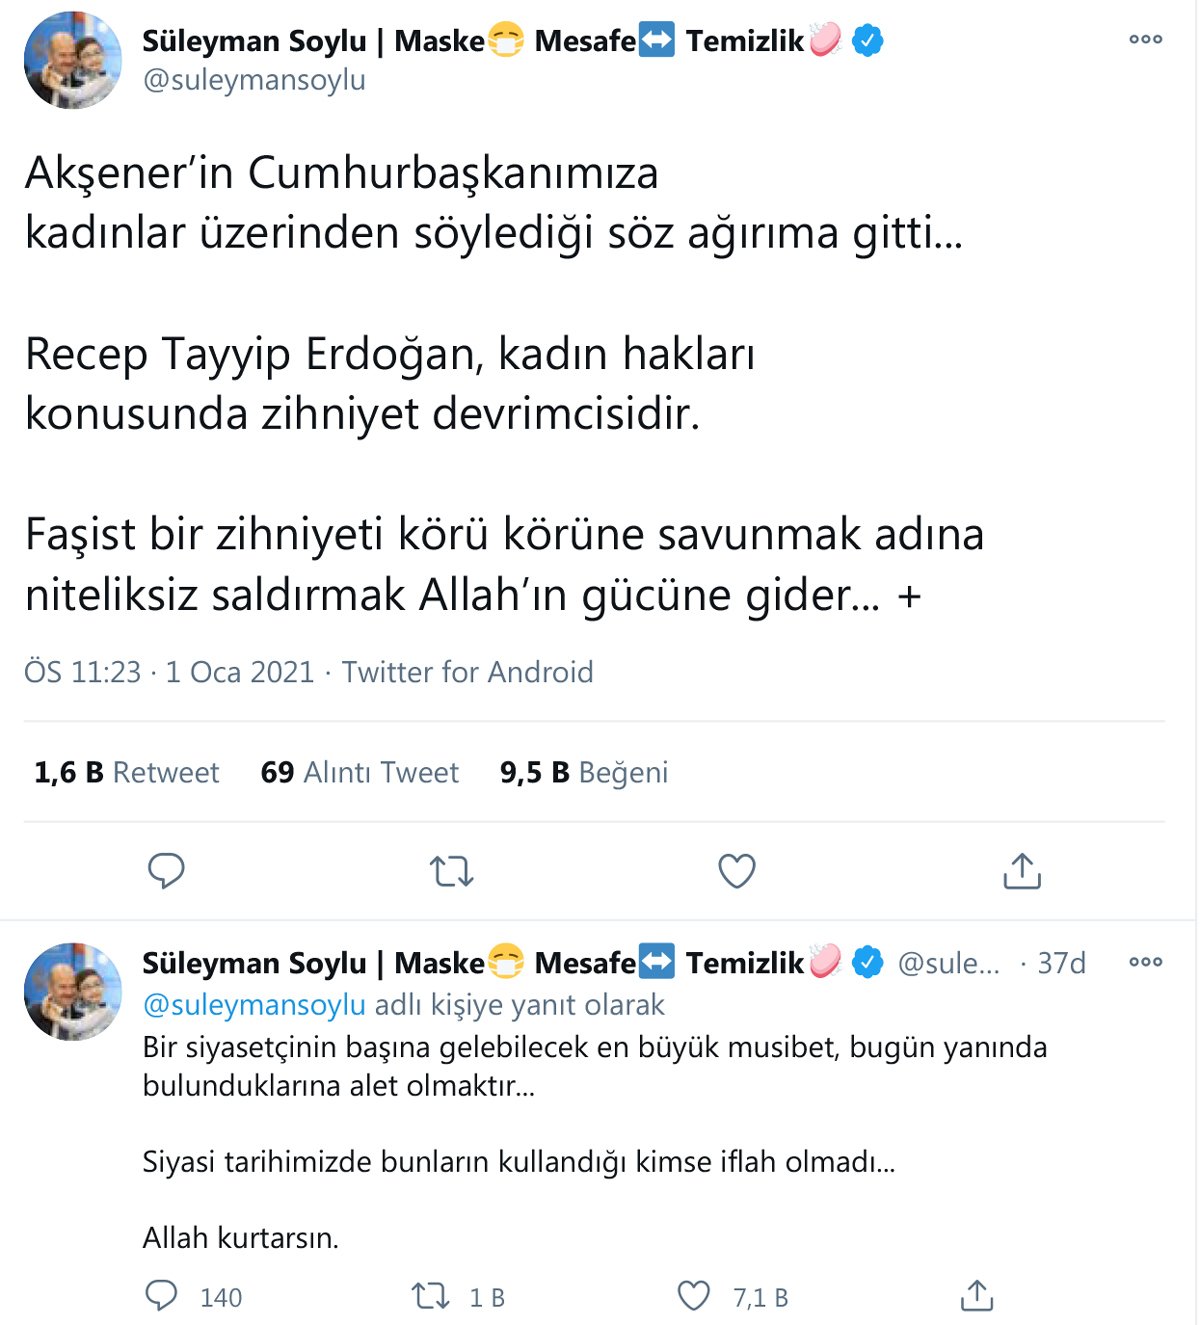Screen dimensions: 1200x1325
Task: View the 1,6 B Retweet list
Action: [126, 772]
